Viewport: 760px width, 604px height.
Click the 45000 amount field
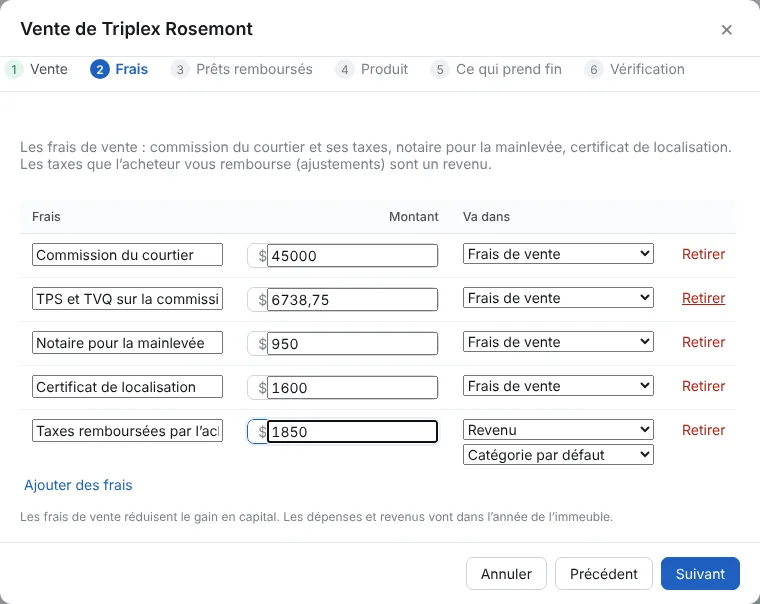(352, 255)
